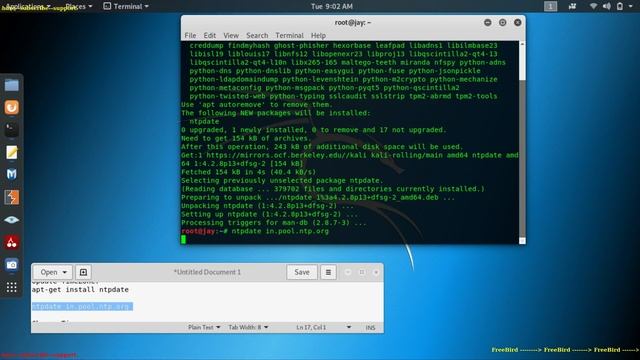Click the battery icon in the top bar
This screenshot has height=360, width=640.
coord(620,6)
